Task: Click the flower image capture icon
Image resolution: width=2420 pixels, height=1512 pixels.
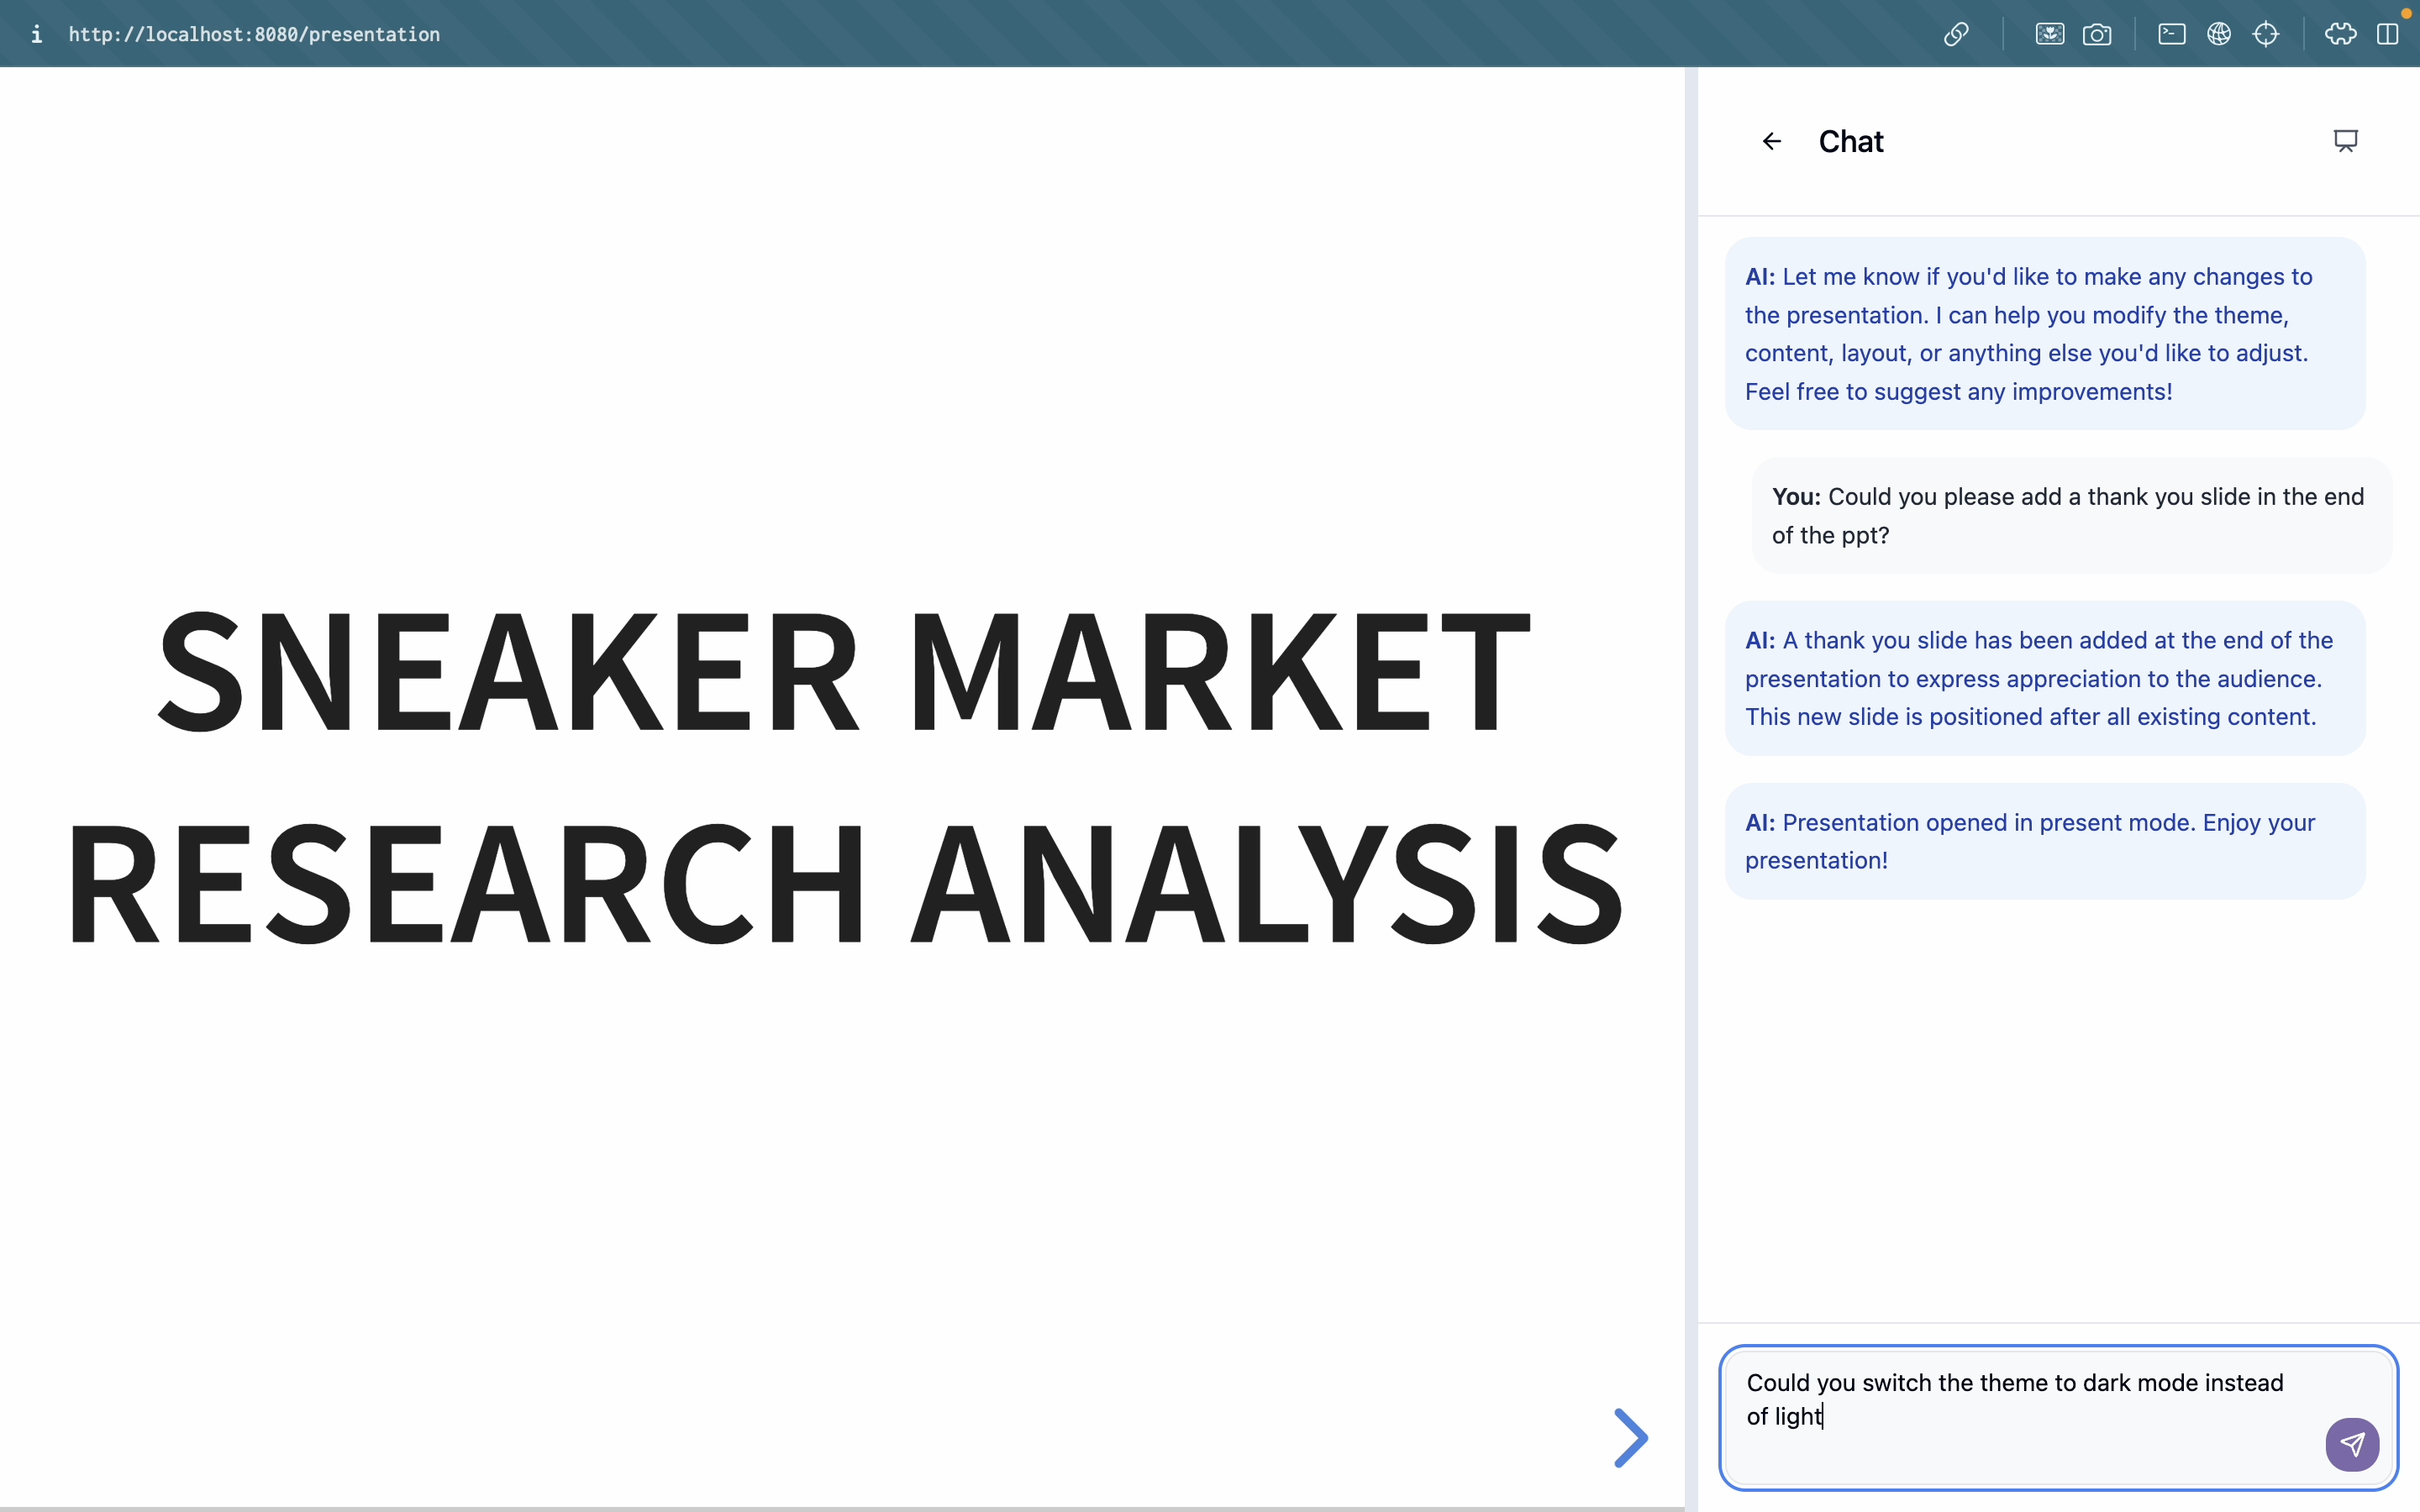Action: click(x=2049, y=34)
